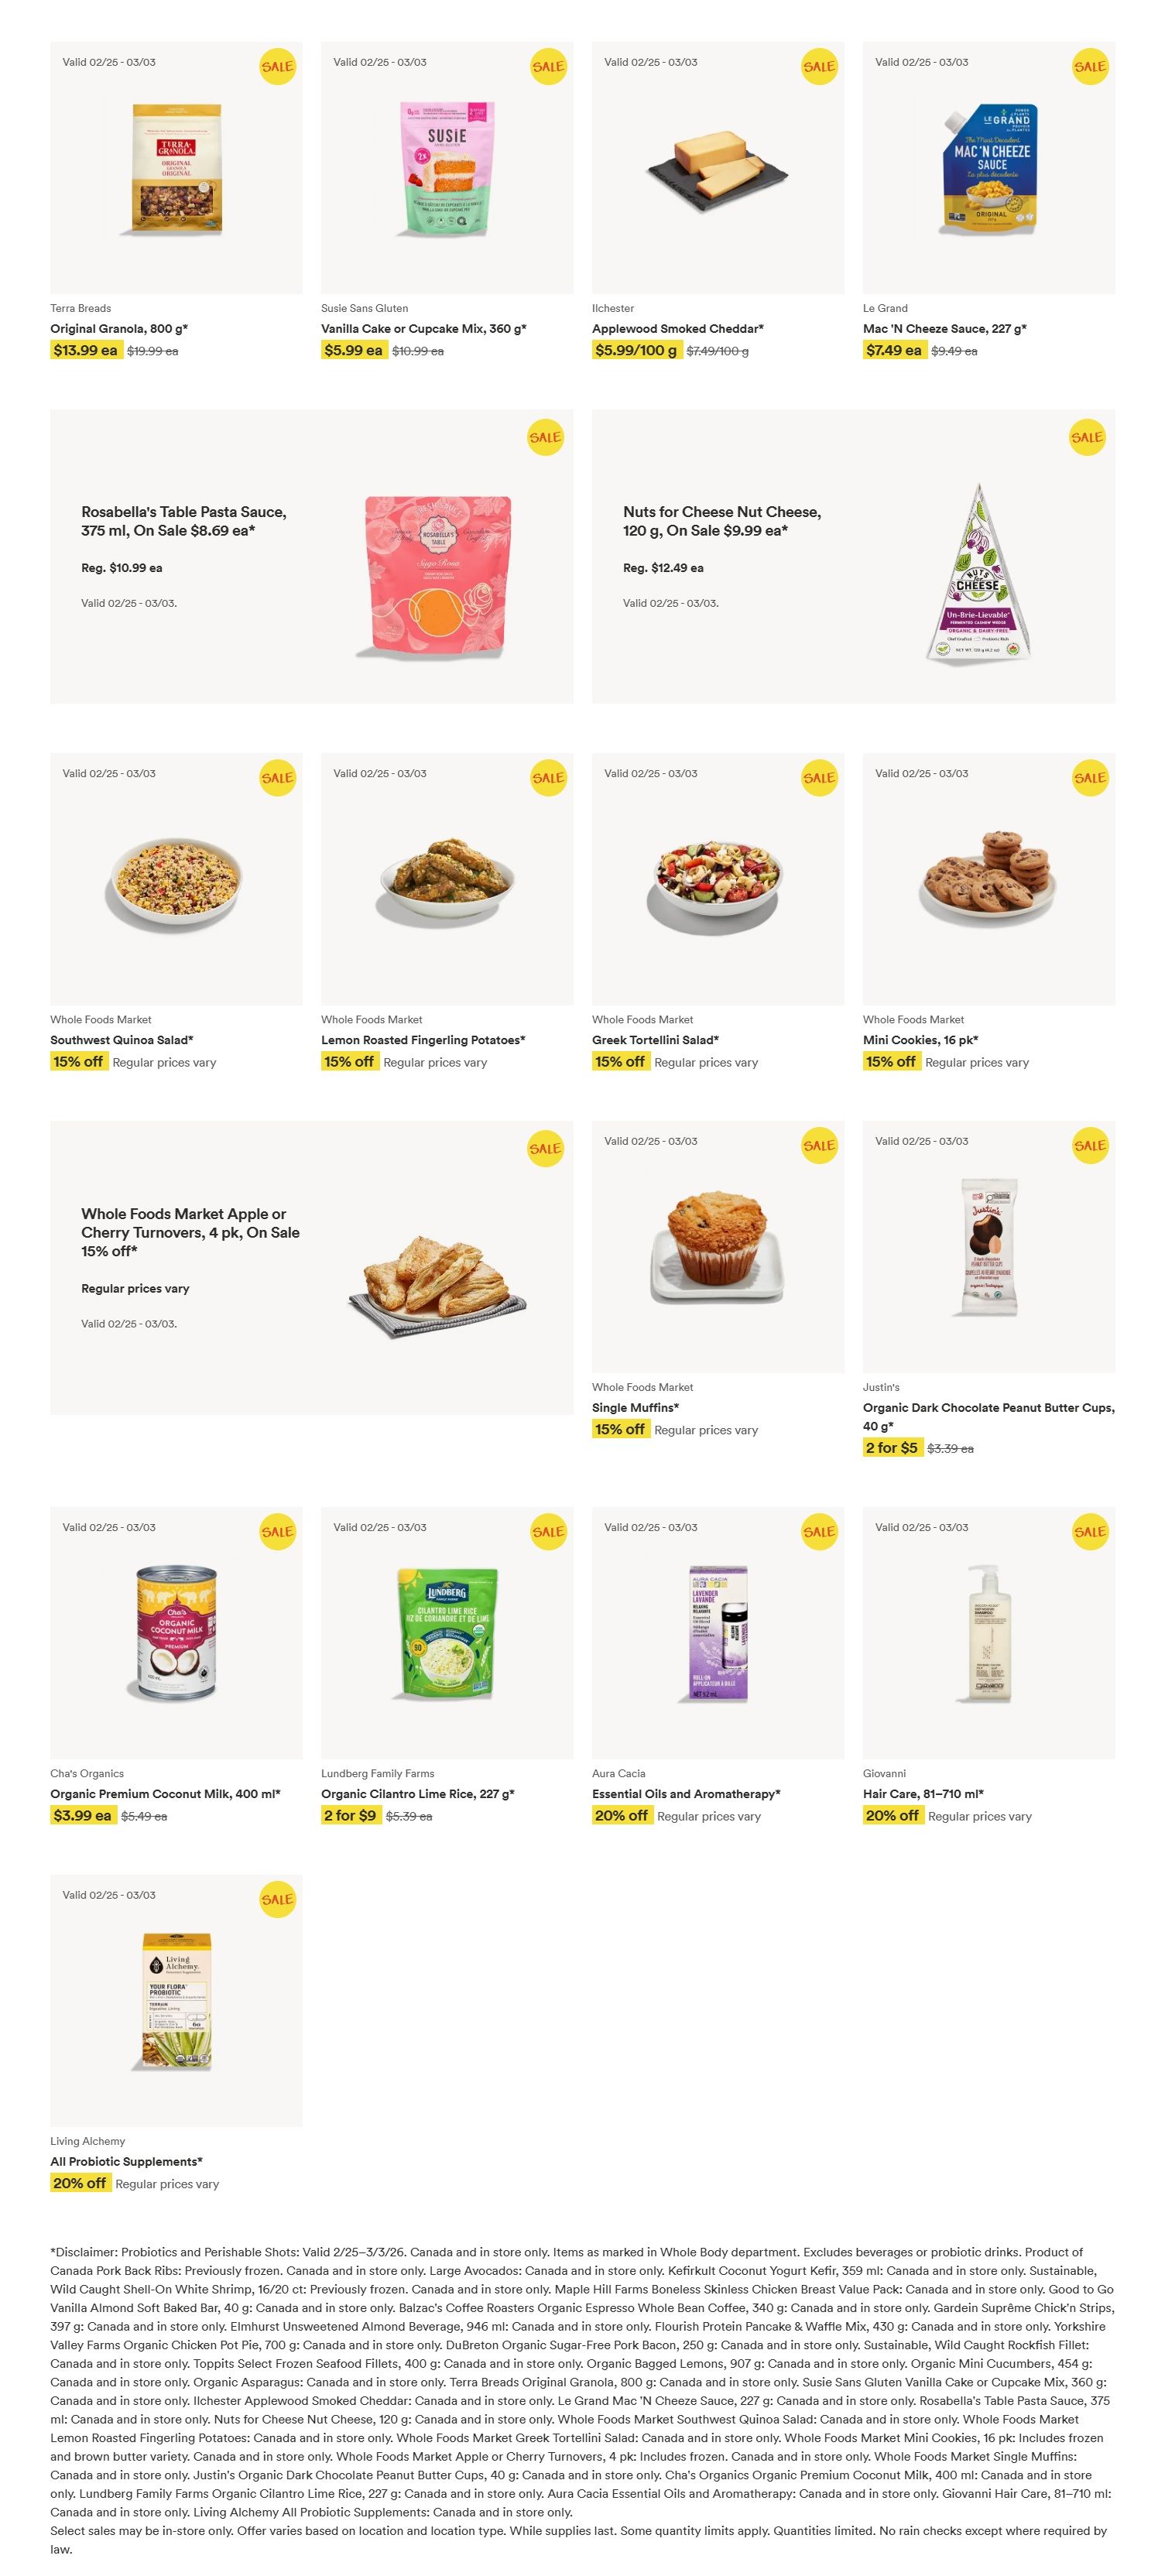1158x2576 pixels.
Task: Open Lemon Roasted Fingerling Potatoes title link
Action: point(423,1040)
